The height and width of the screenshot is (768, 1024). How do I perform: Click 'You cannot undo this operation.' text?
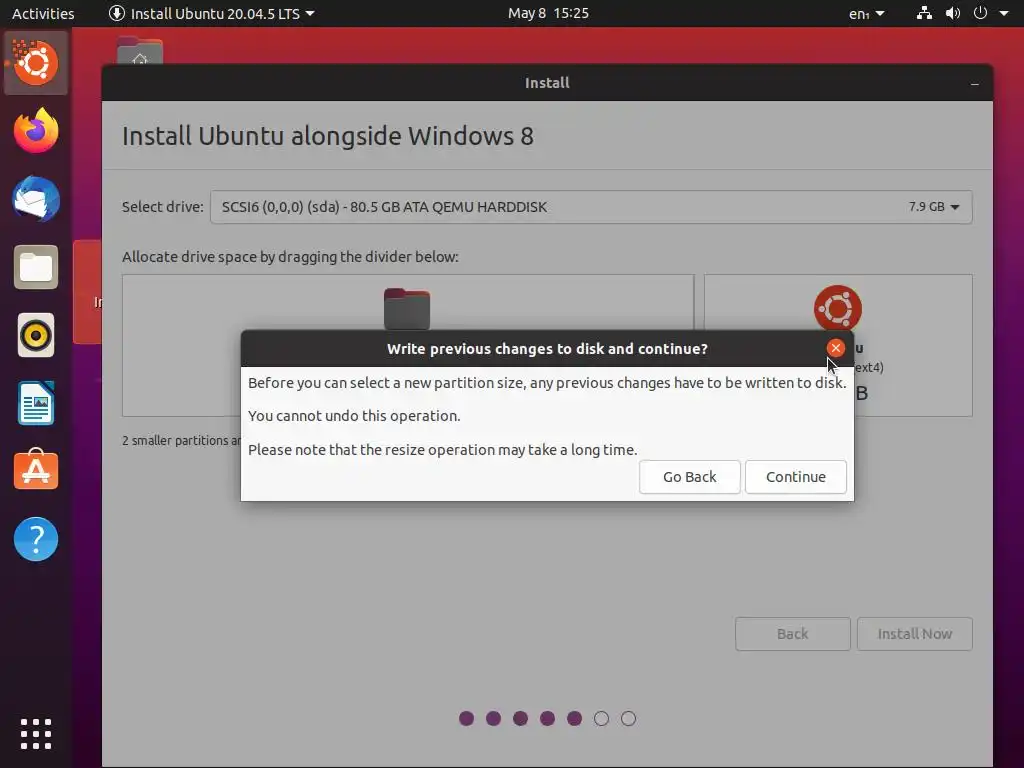point(354,416)
